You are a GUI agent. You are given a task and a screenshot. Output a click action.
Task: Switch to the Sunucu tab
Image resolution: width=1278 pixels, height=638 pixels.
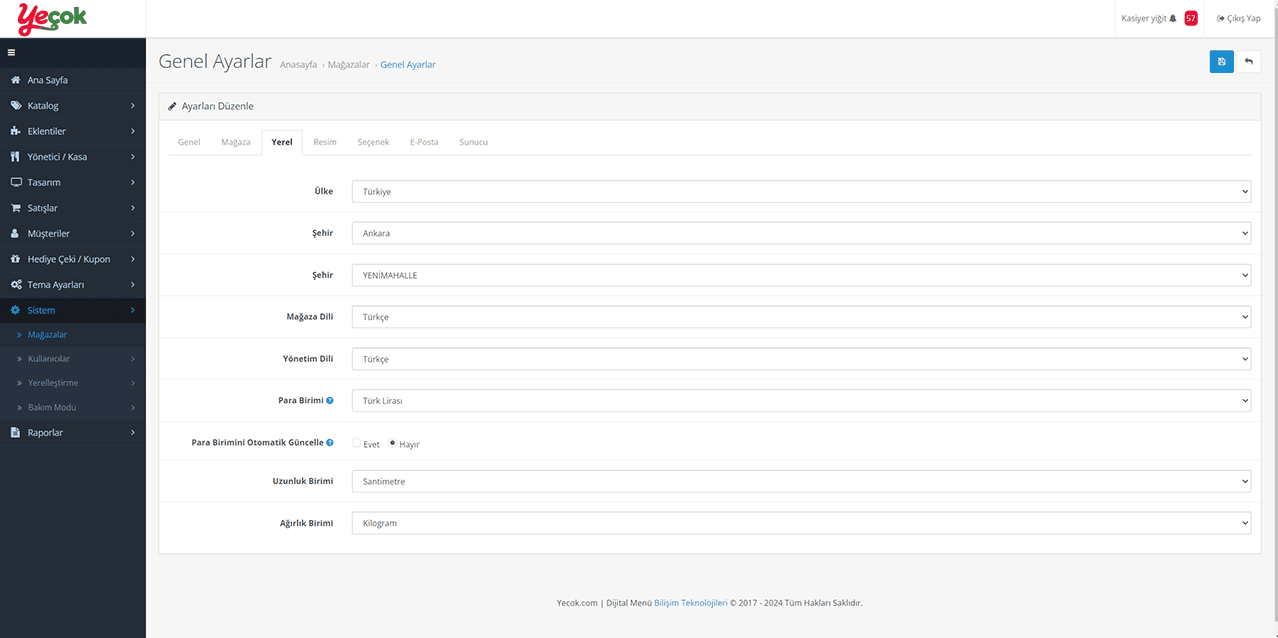pyautogui.click(x=474, y=142)
